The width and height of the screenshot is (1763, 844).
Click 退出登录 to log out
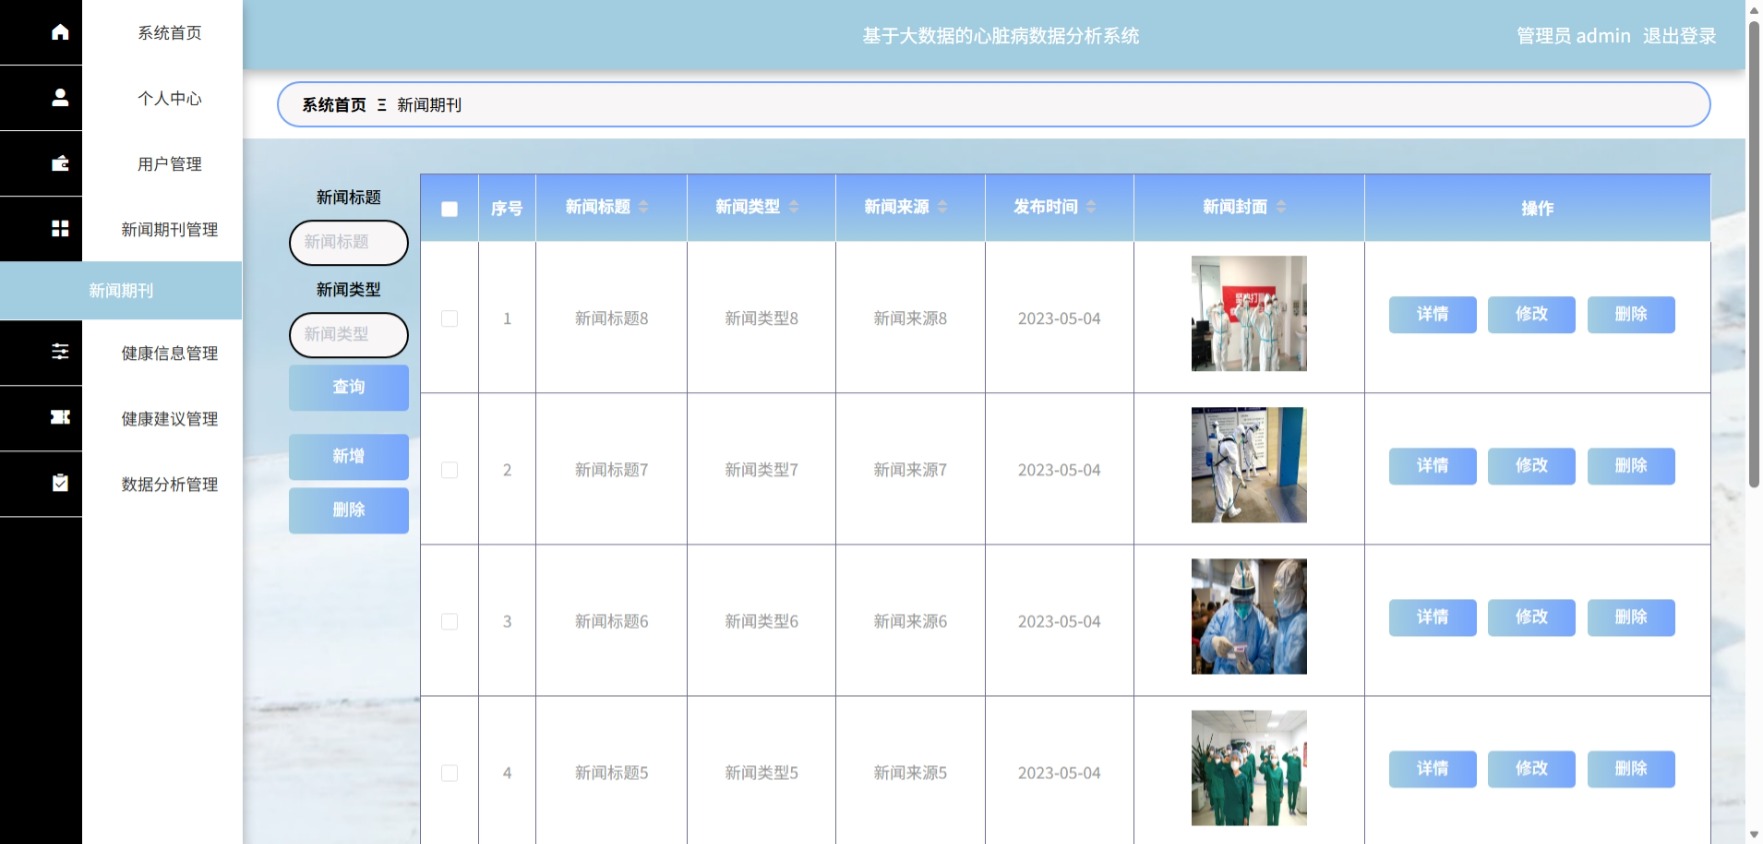coord(1679,36)
